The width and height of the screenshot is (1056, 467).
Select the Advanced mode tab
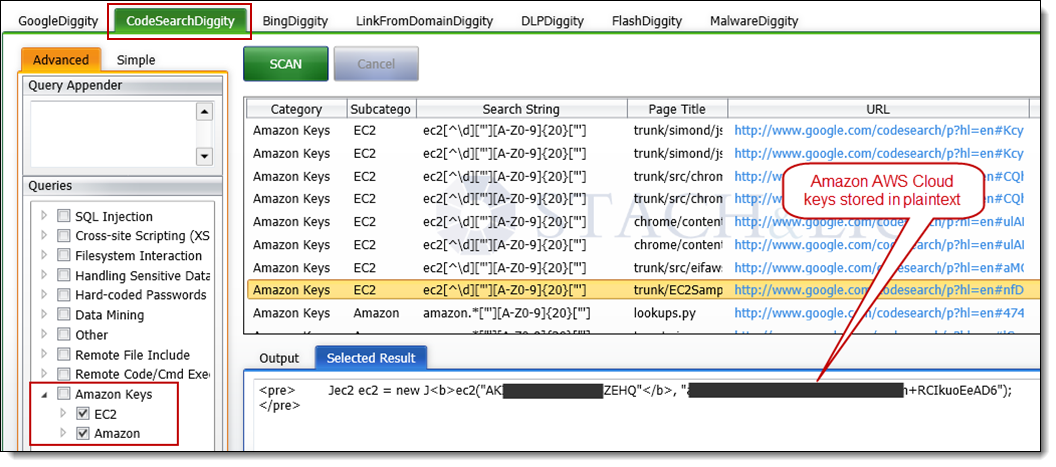click(61, 60)
